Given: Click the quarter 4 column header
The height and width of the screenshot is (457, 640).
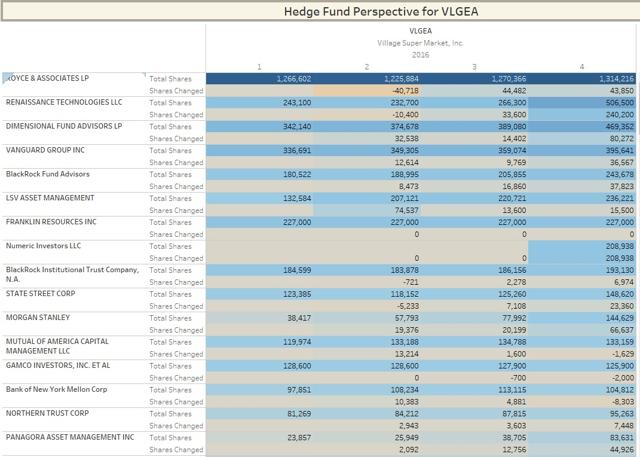Looking at the screenshot, I should pos(582,67).
